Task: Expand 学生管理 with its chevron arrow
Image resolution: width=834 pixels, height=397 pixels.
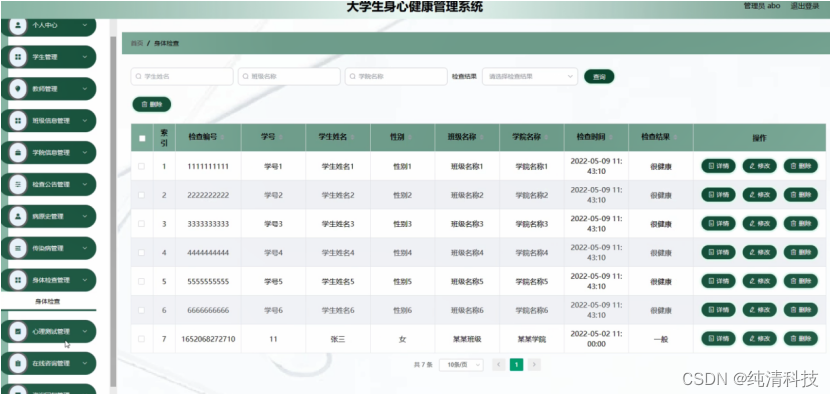Action: (85, 57)
